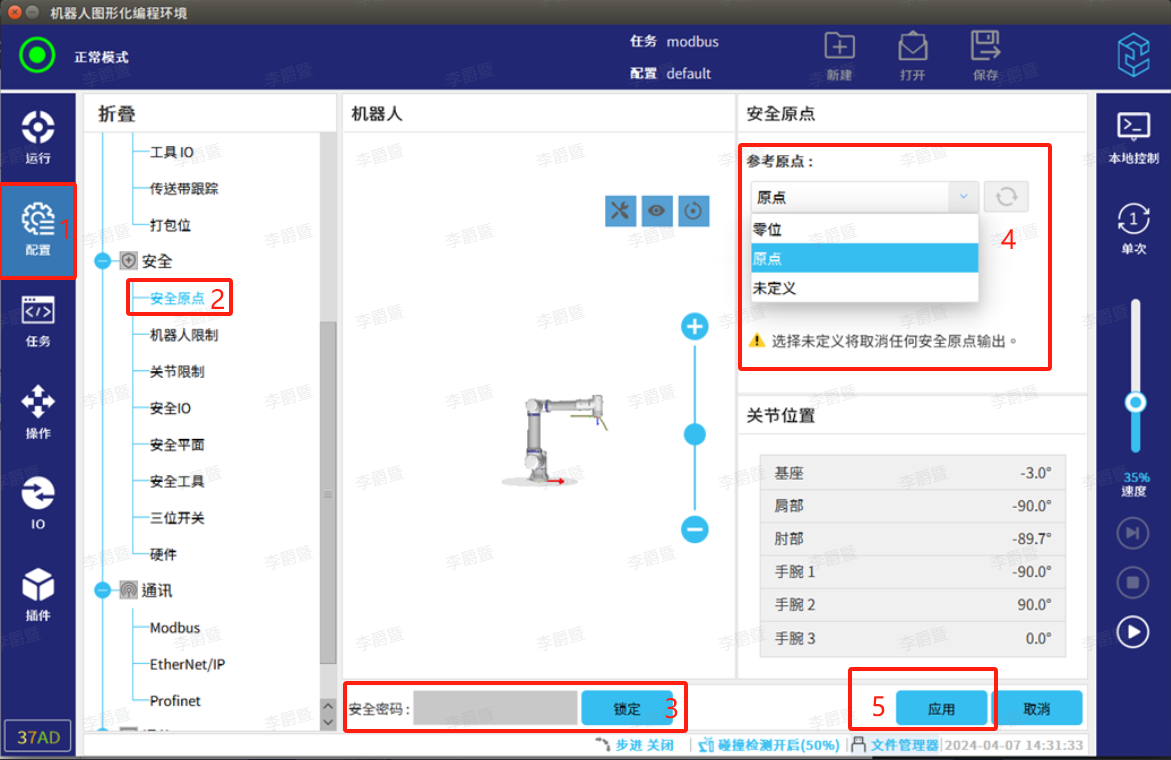Screen dimensions: 1171x760
Task: Click the wrench tools icon in robot view
Action: click(620, 210)
